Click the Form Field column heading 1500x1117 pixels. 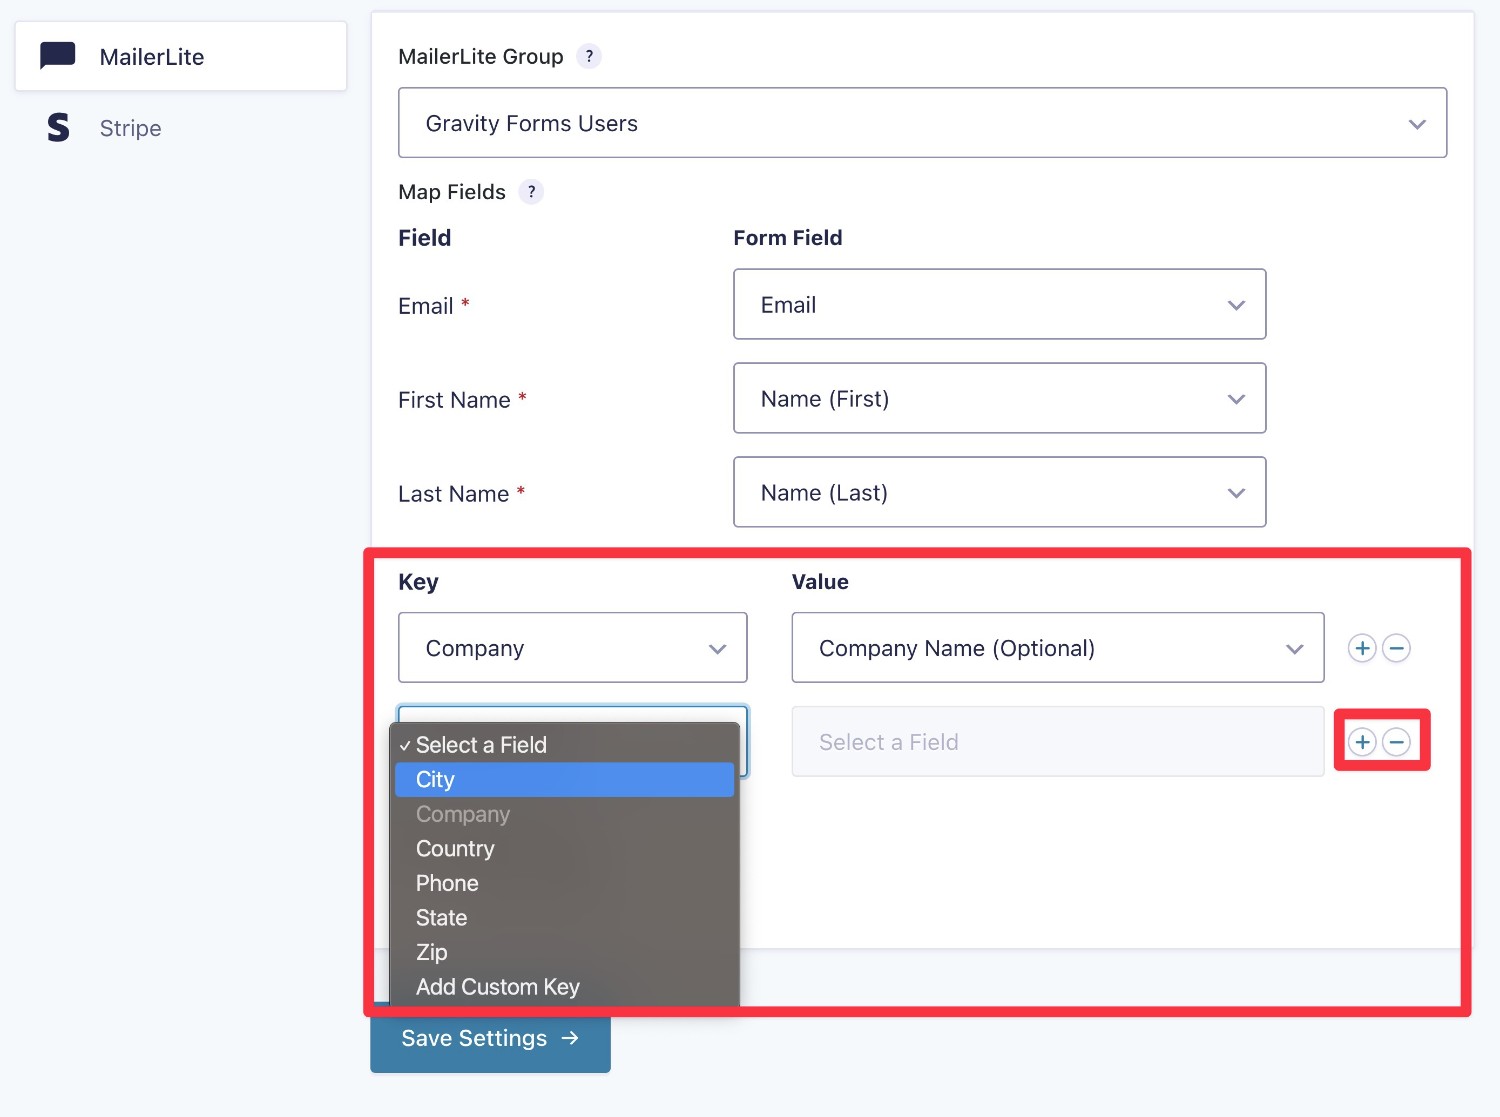click(x=788, y=238)
